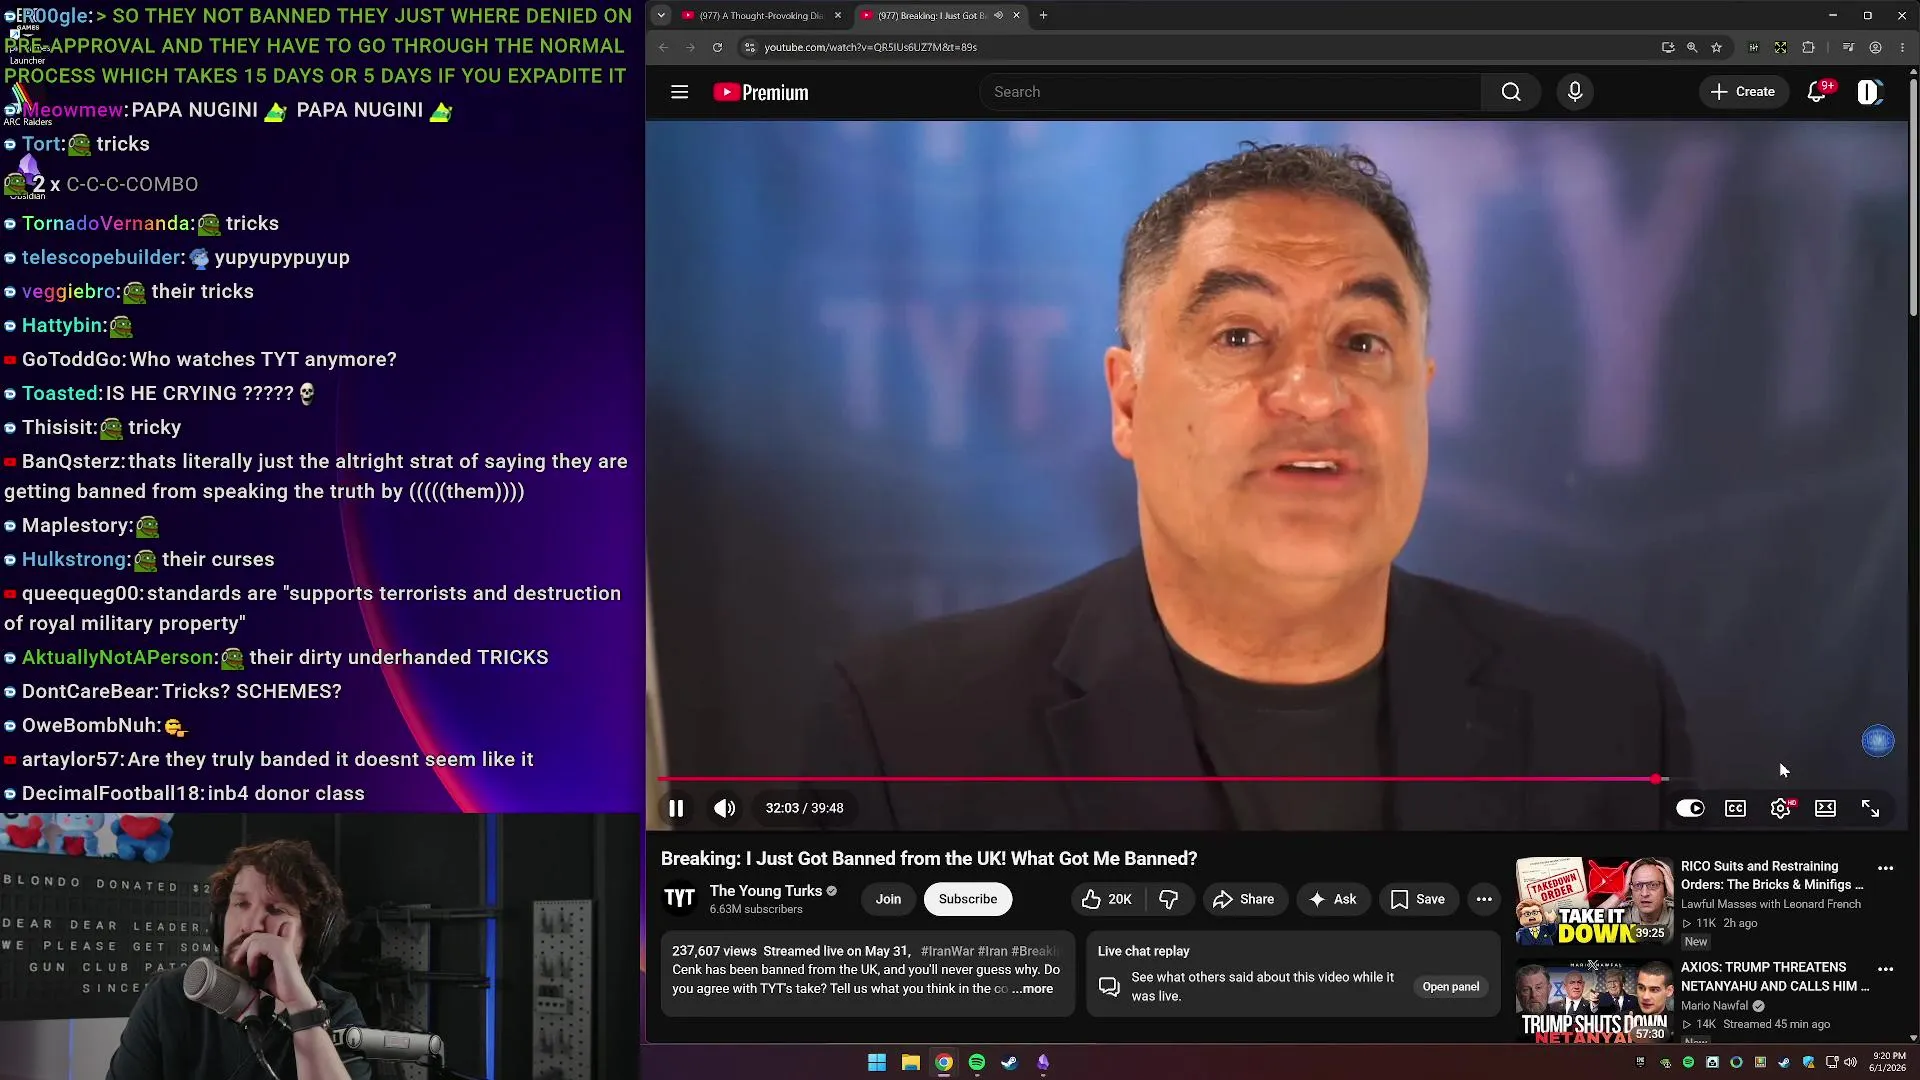
Task: Join The Young Turks channel membership
Action: (x=888, y=899)
